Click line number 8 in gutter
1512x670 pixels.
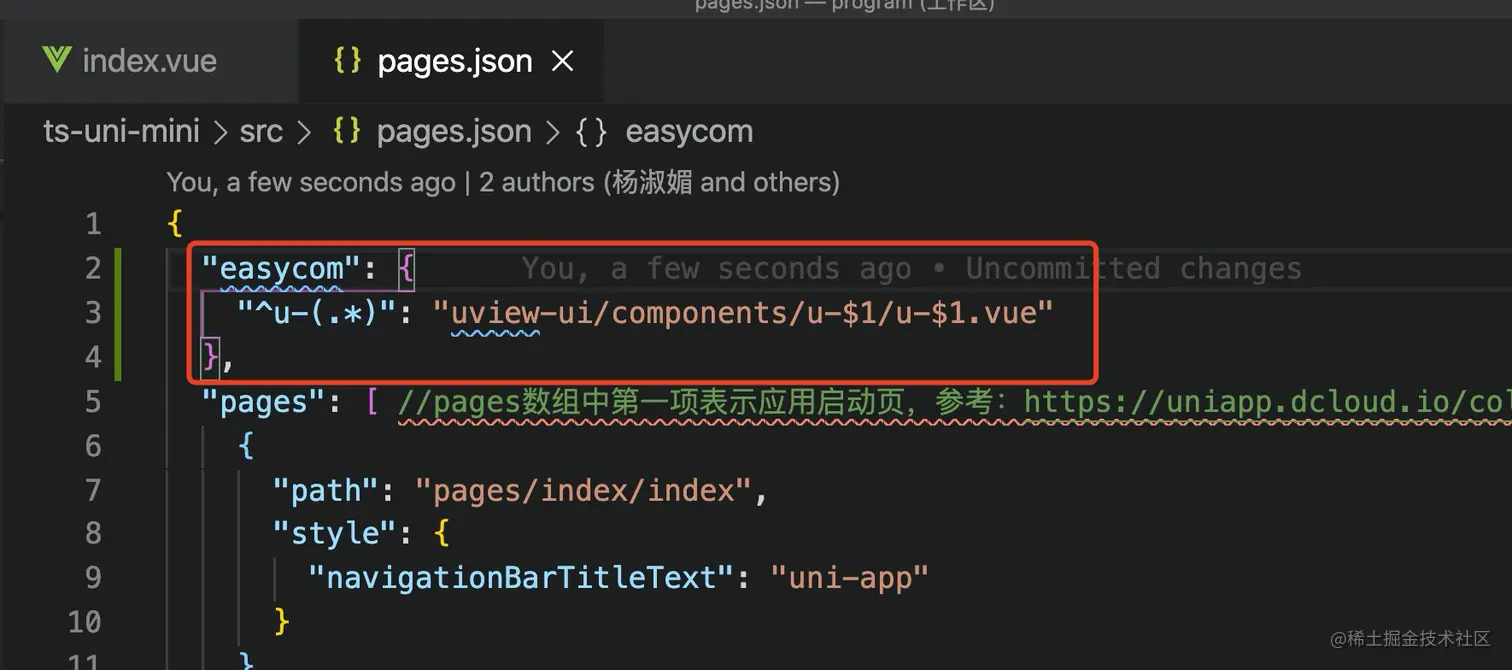(x=93, y=534)
